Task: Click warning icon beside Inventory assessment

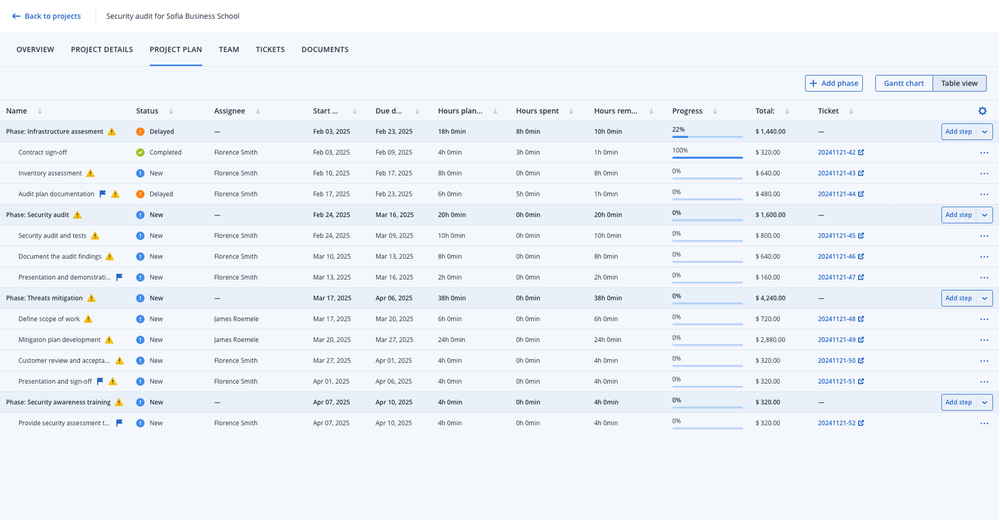Action: (x=90, y=173)
